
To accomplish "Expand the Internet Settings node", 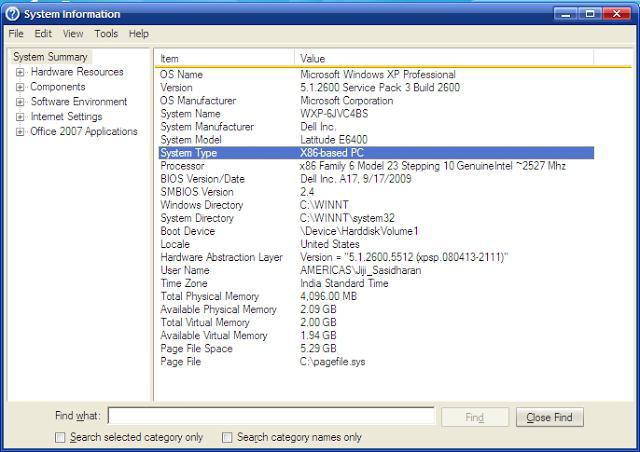I will [20, 117].
